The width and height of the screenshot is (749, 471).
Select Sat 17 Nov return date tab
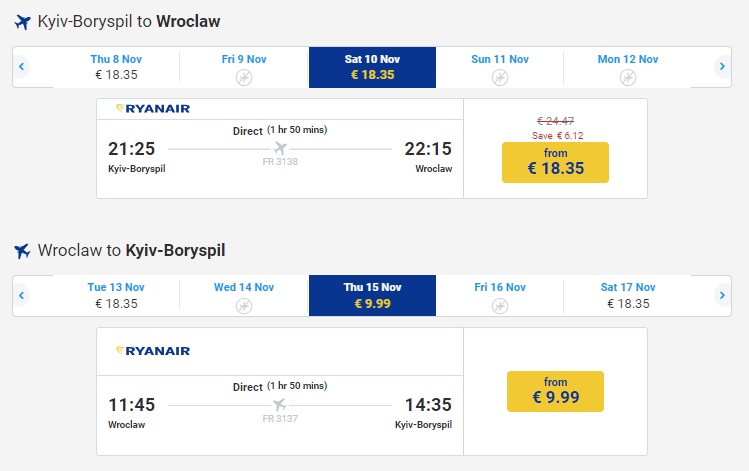[x=628, y=295]
